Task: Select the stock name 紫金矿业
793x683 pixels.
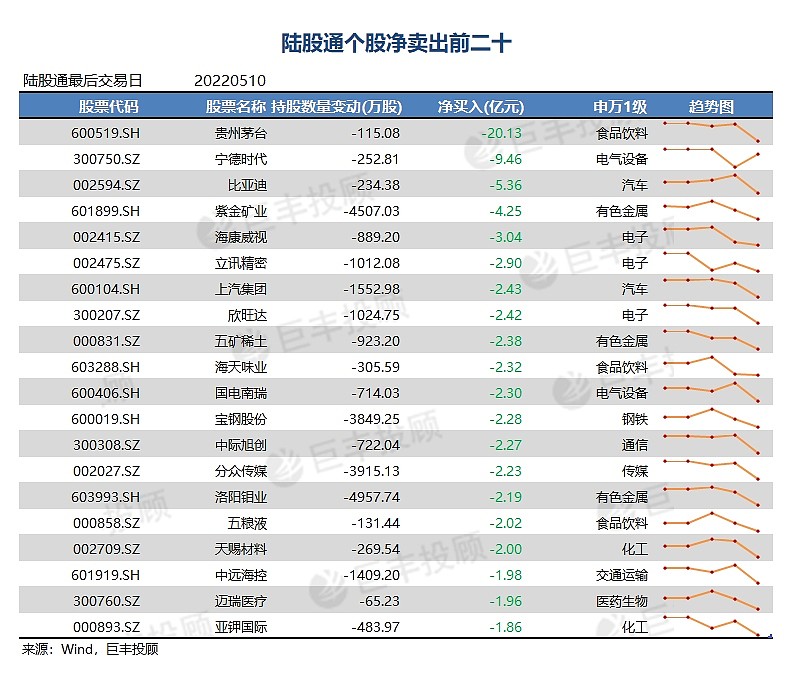Action: point(241,211)
